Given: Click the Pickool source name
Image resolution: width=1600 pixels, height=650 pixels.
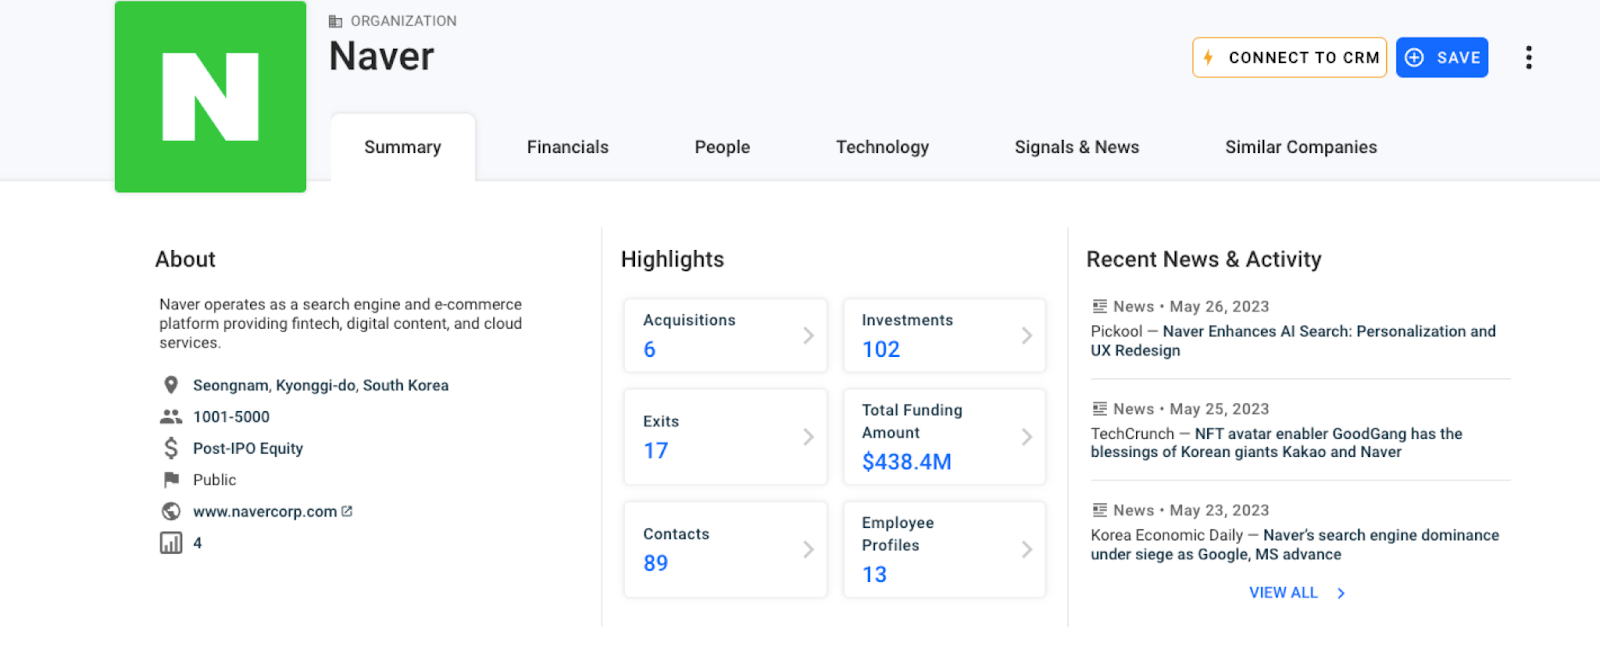Looking at the screenshot, I should pos(1116,331).
